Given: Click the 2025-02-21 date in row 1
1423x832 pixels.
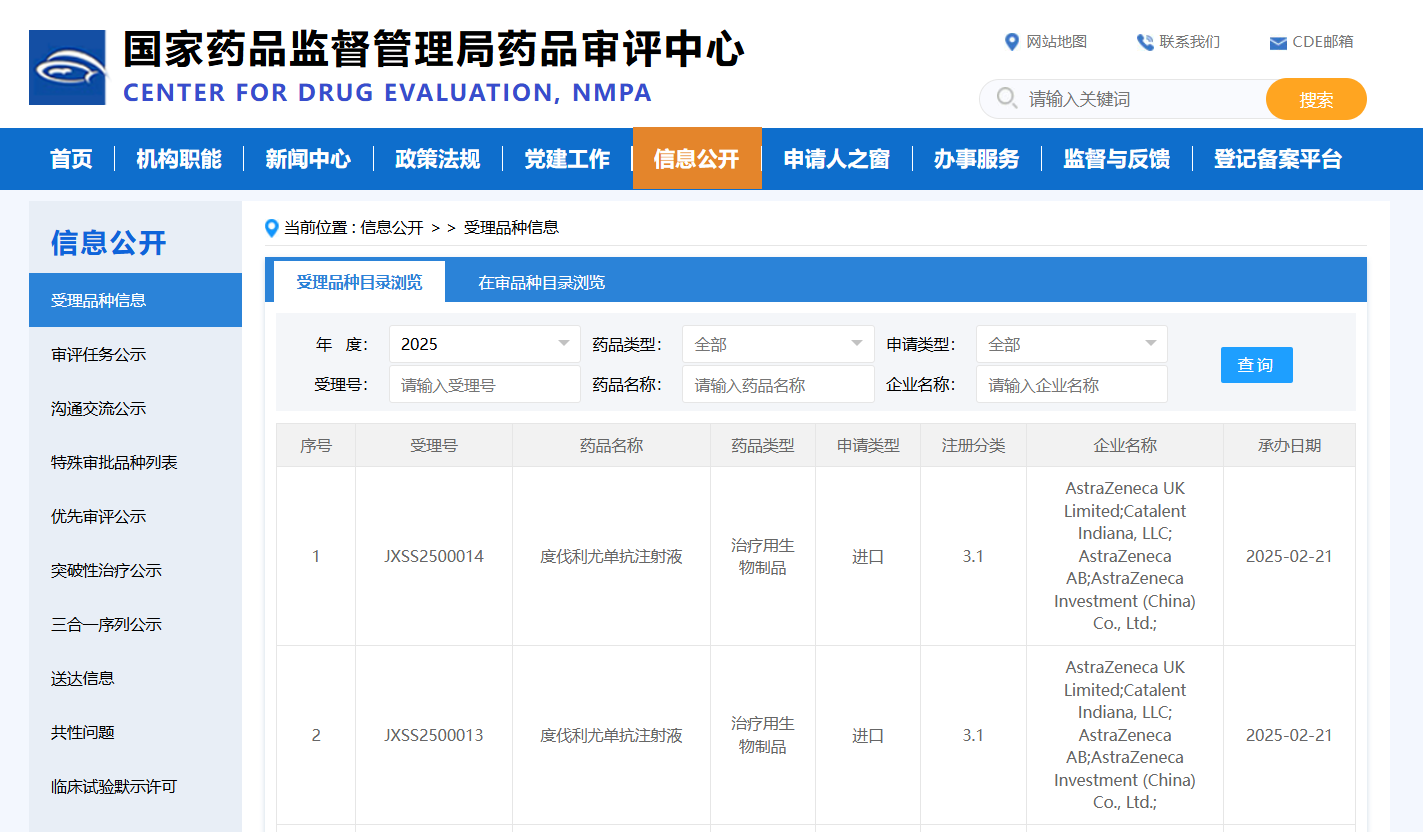Looking at the screenshot, I should coord(1289,556).
